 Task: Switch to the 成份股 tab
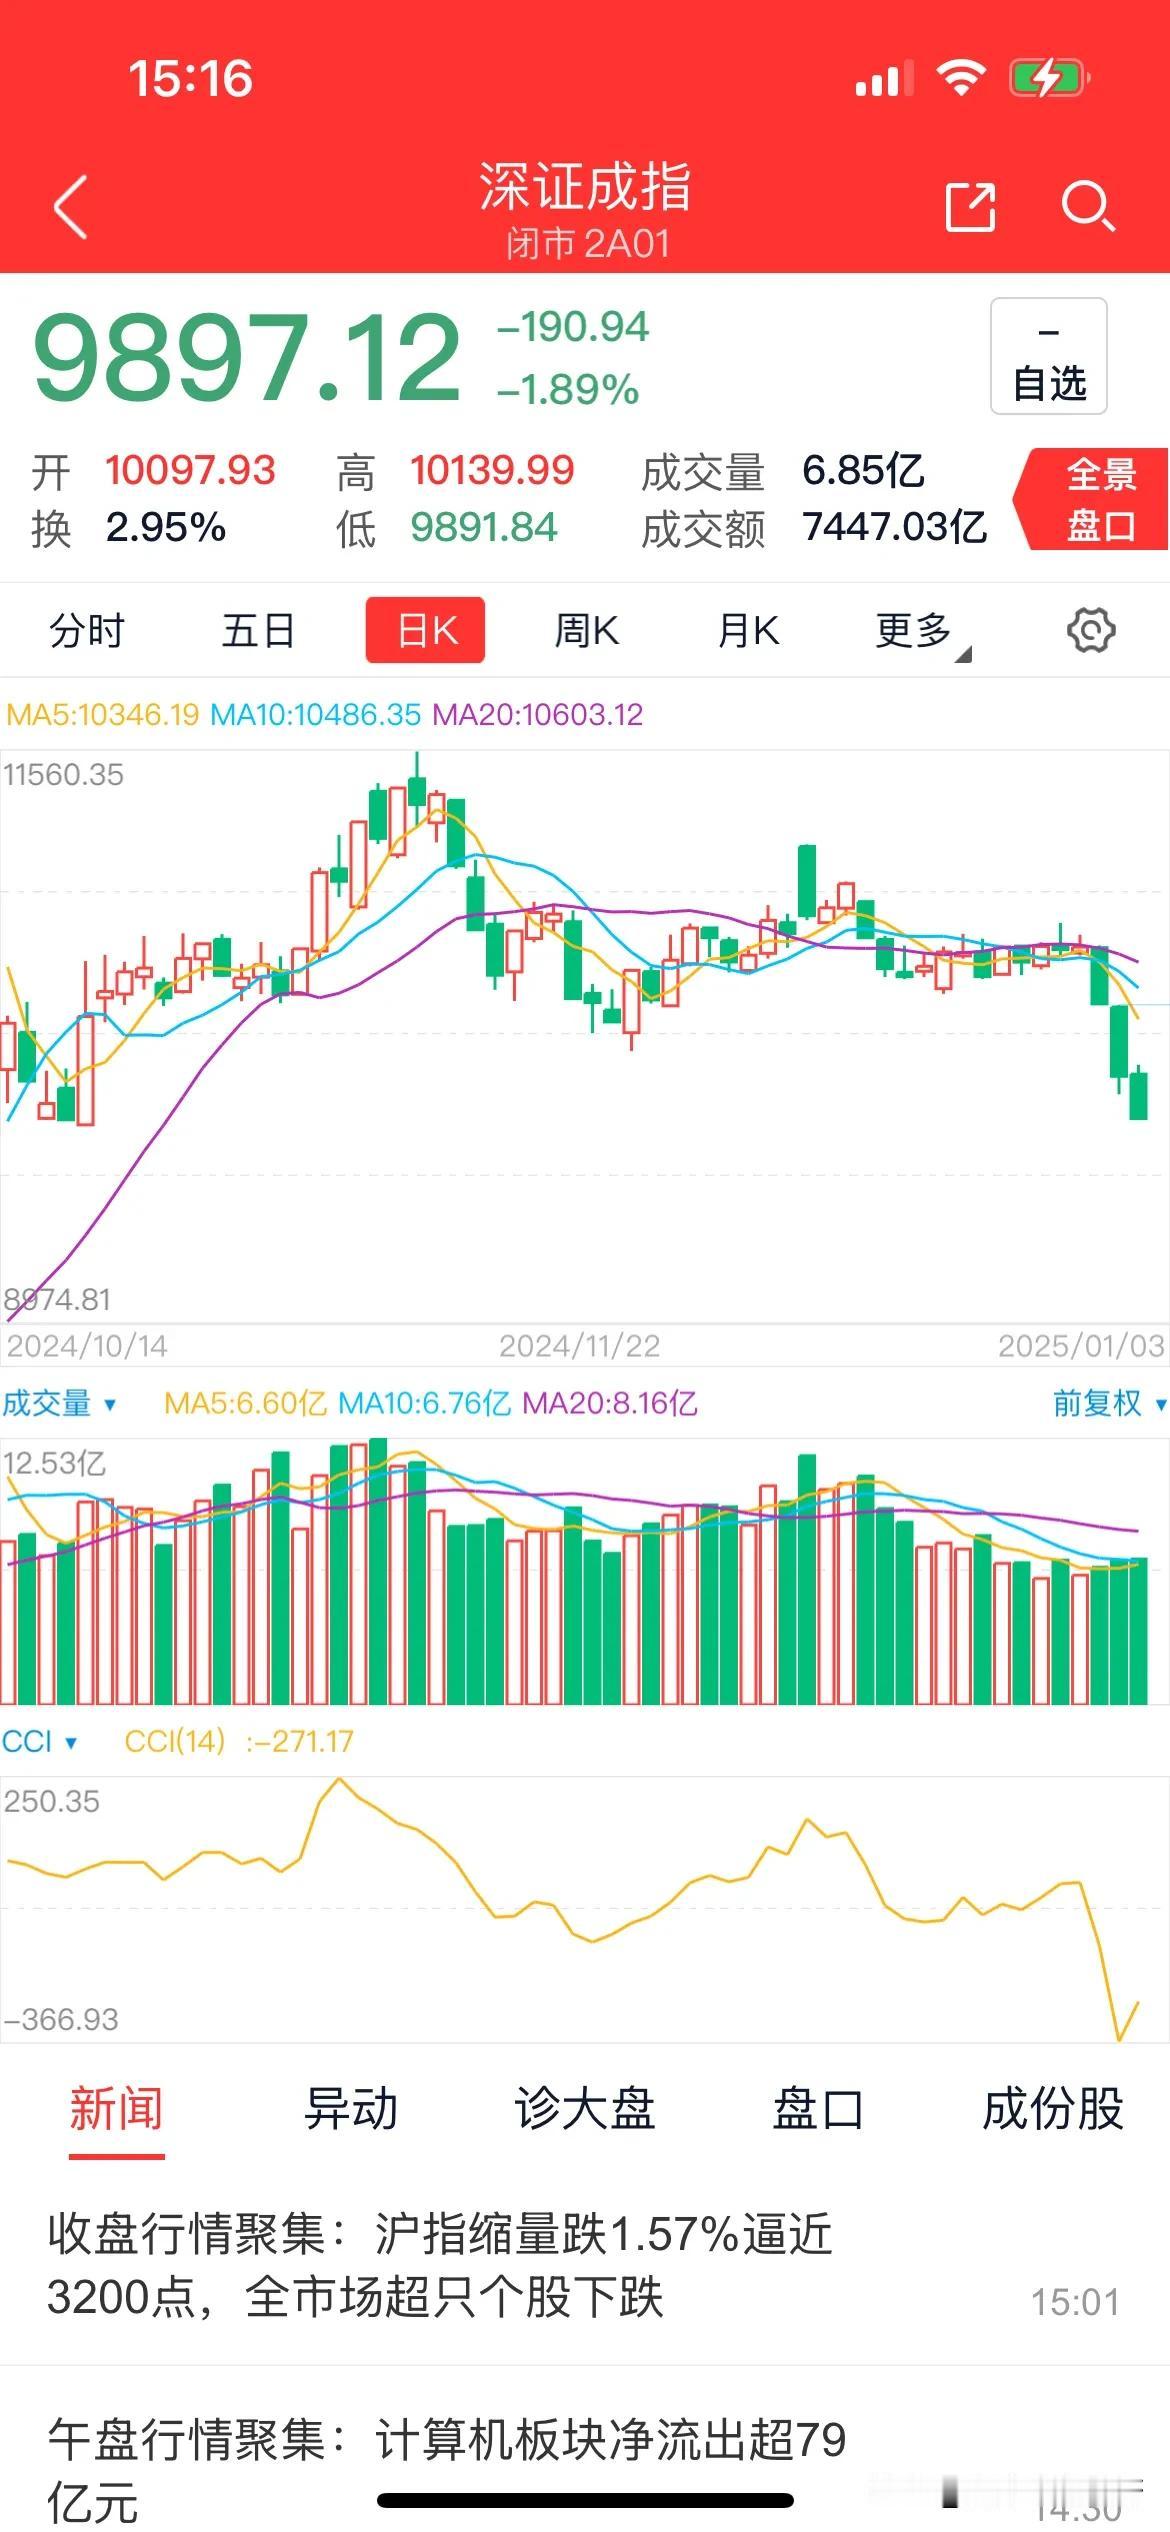pos(1052,2108)
